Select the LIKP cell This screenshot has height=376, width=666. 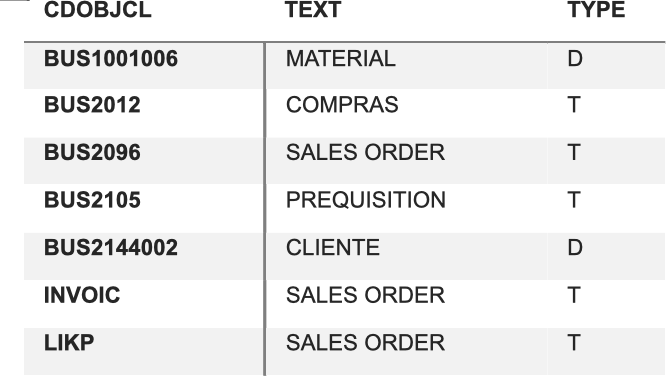(x=69, y=343)
